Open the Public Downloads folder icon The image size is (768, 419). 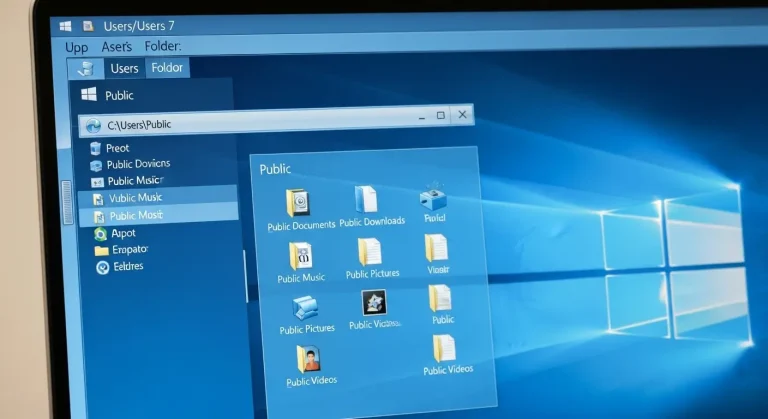(x=366, y=199)
